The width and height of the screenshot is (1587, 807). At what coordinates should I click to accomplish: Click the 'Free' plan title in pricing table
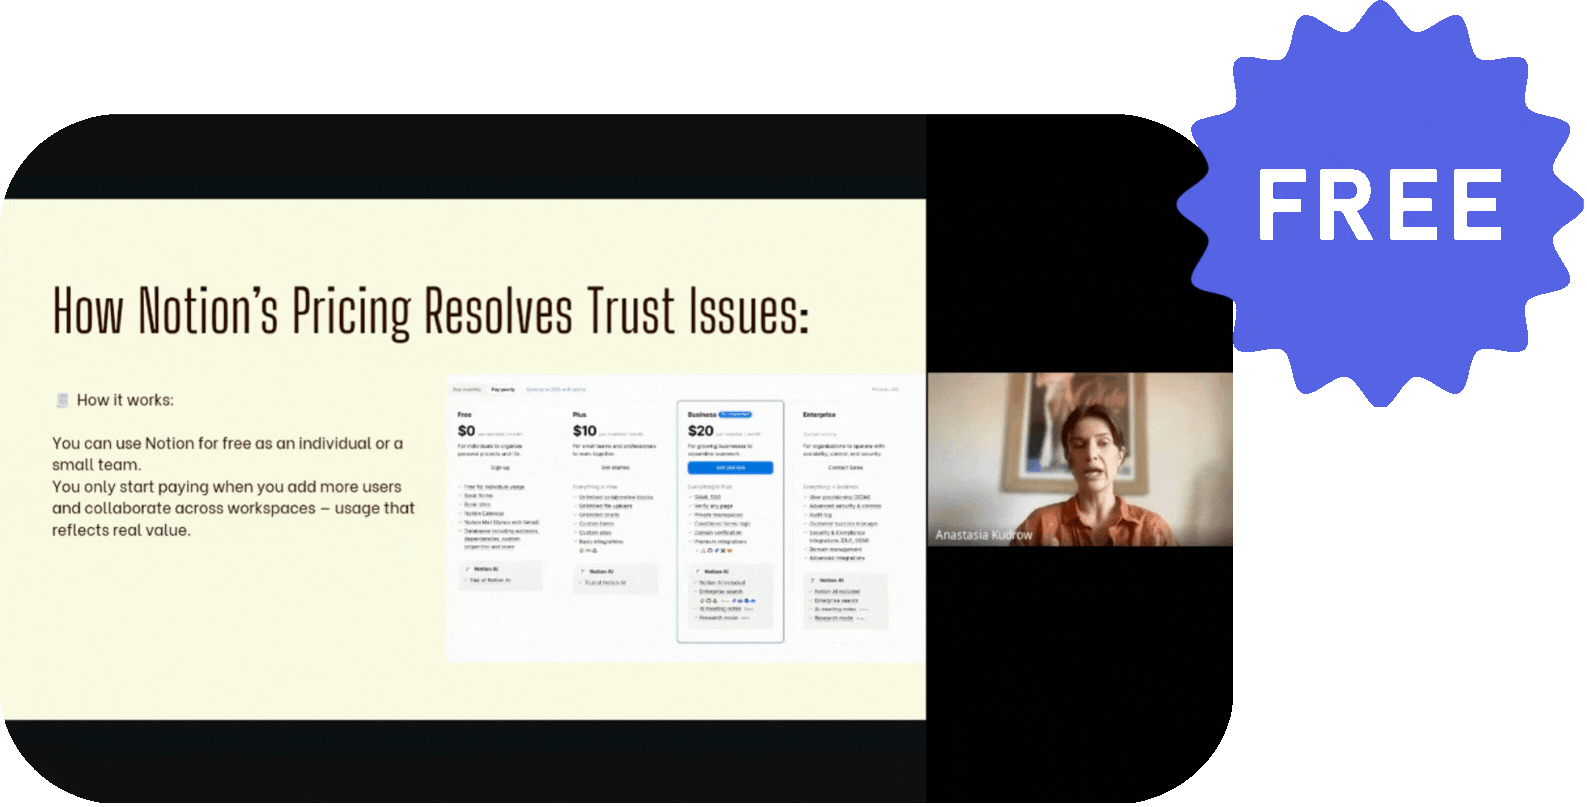pos(465,414)
